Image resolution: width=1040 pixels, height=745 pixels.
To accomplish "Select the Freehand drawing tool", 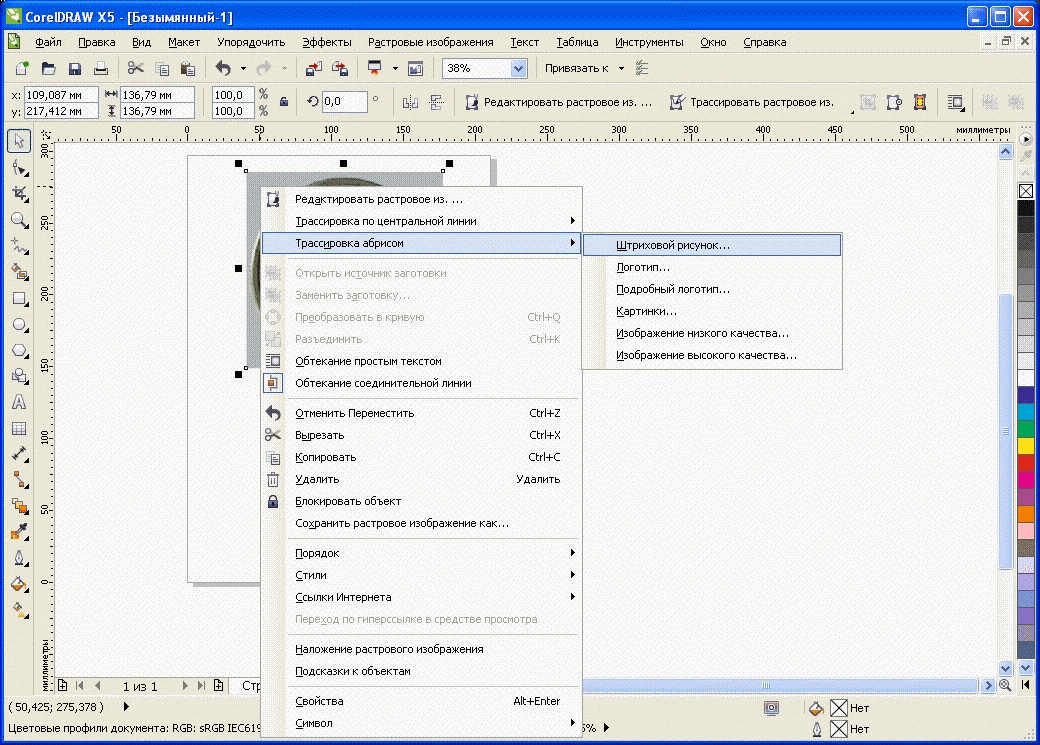I will tap(19, 246).
